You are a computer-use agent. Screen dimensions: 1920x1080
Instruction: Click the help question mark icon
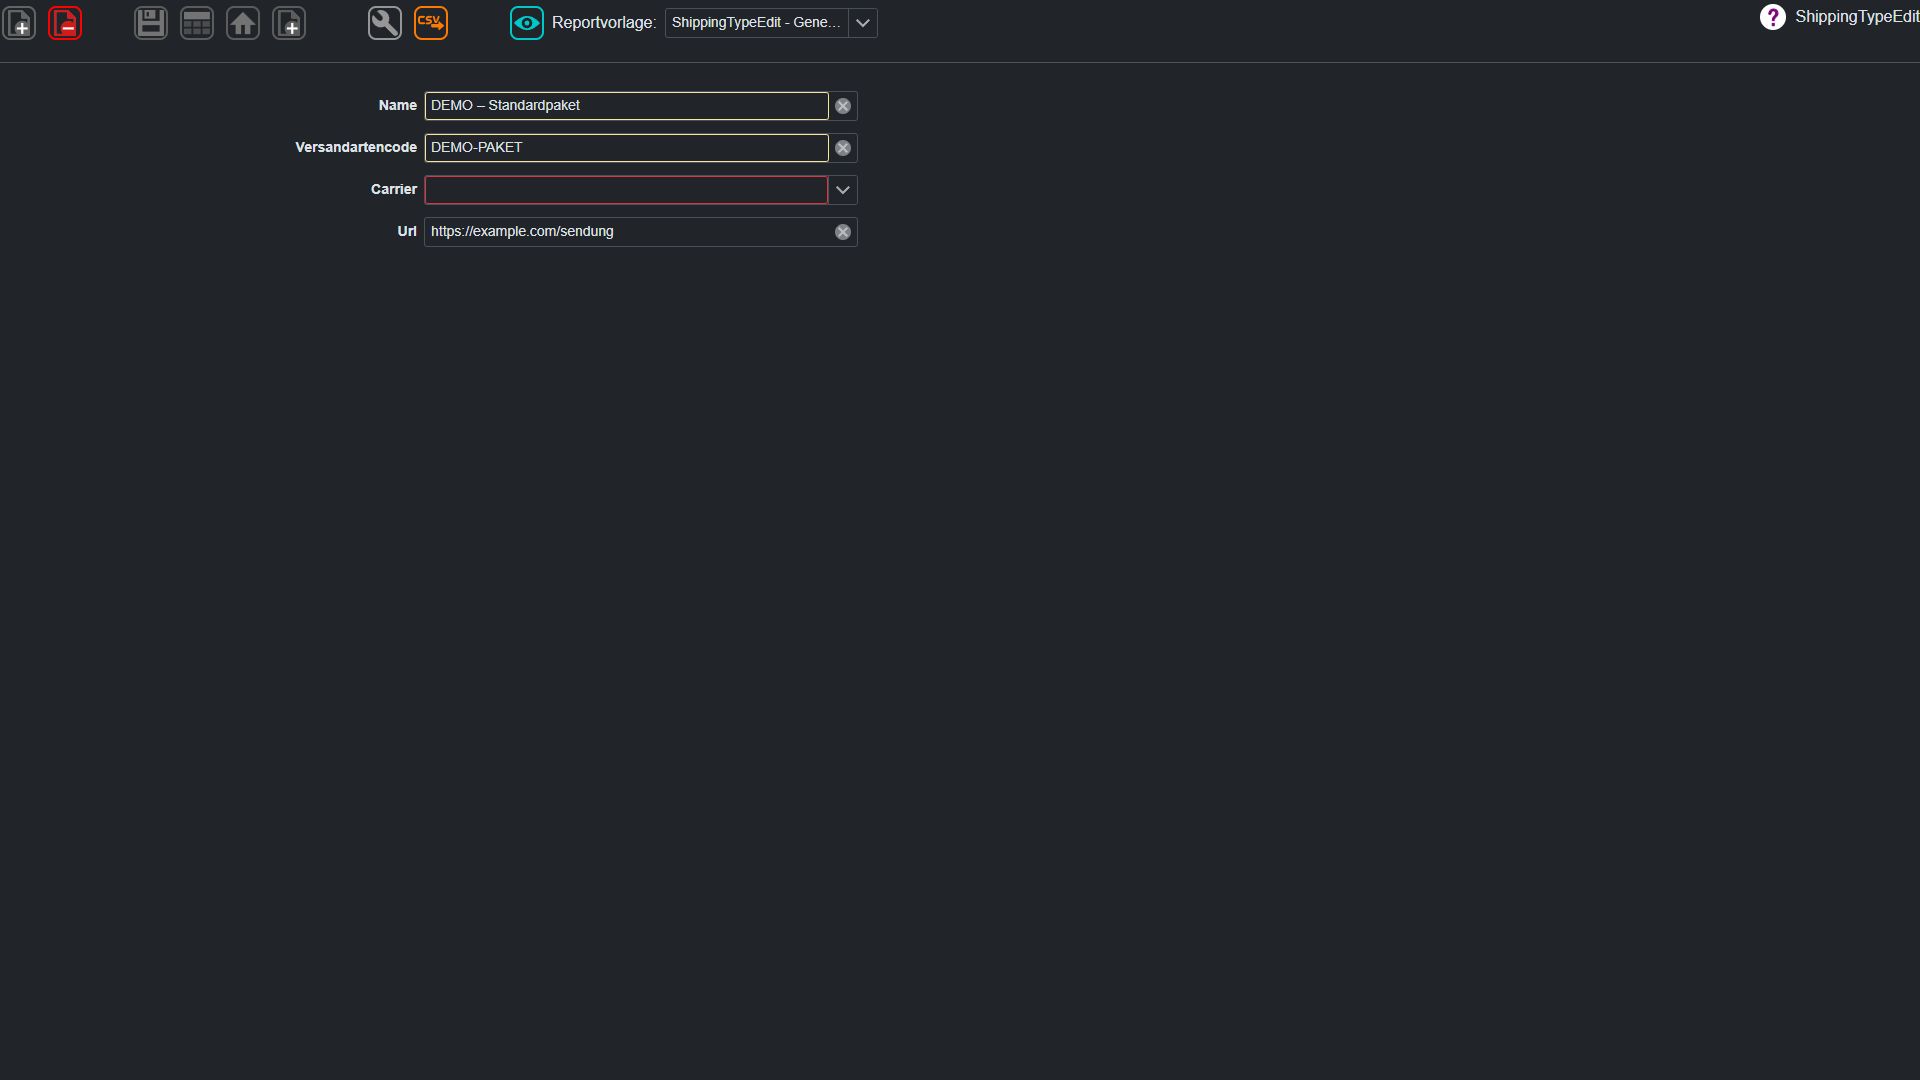click(1773, 17)
